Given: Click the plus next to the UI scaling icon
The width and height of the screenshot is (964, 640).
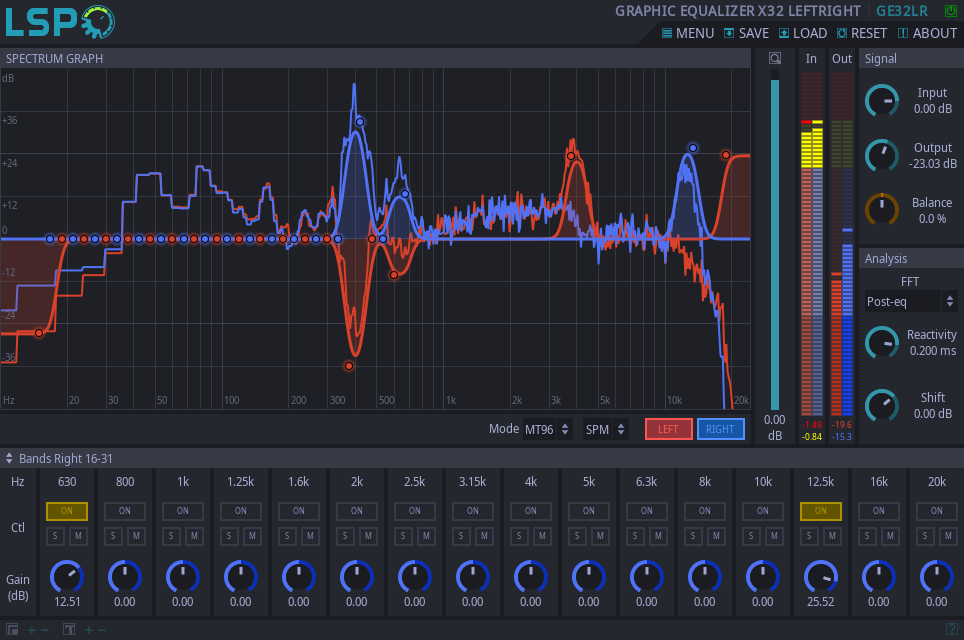Looking at the screenshot, I should tap(31, 630).
